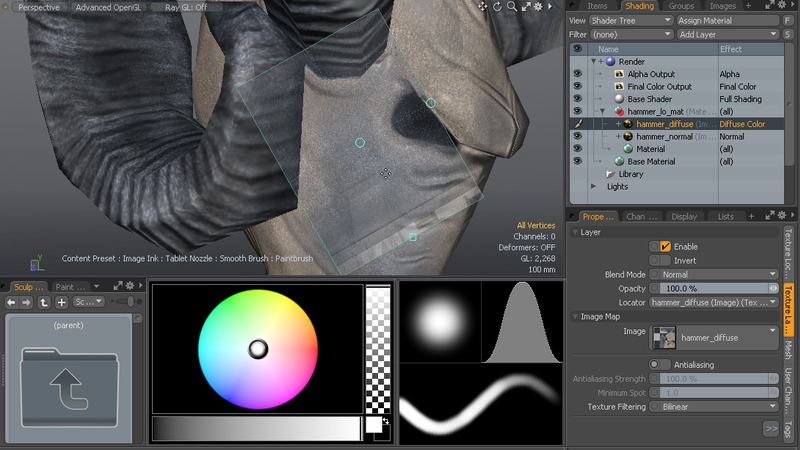The image size is (800, 450).
Task: Switch to the Images tab
Action: pyautogui.click(x=723, y=6)
